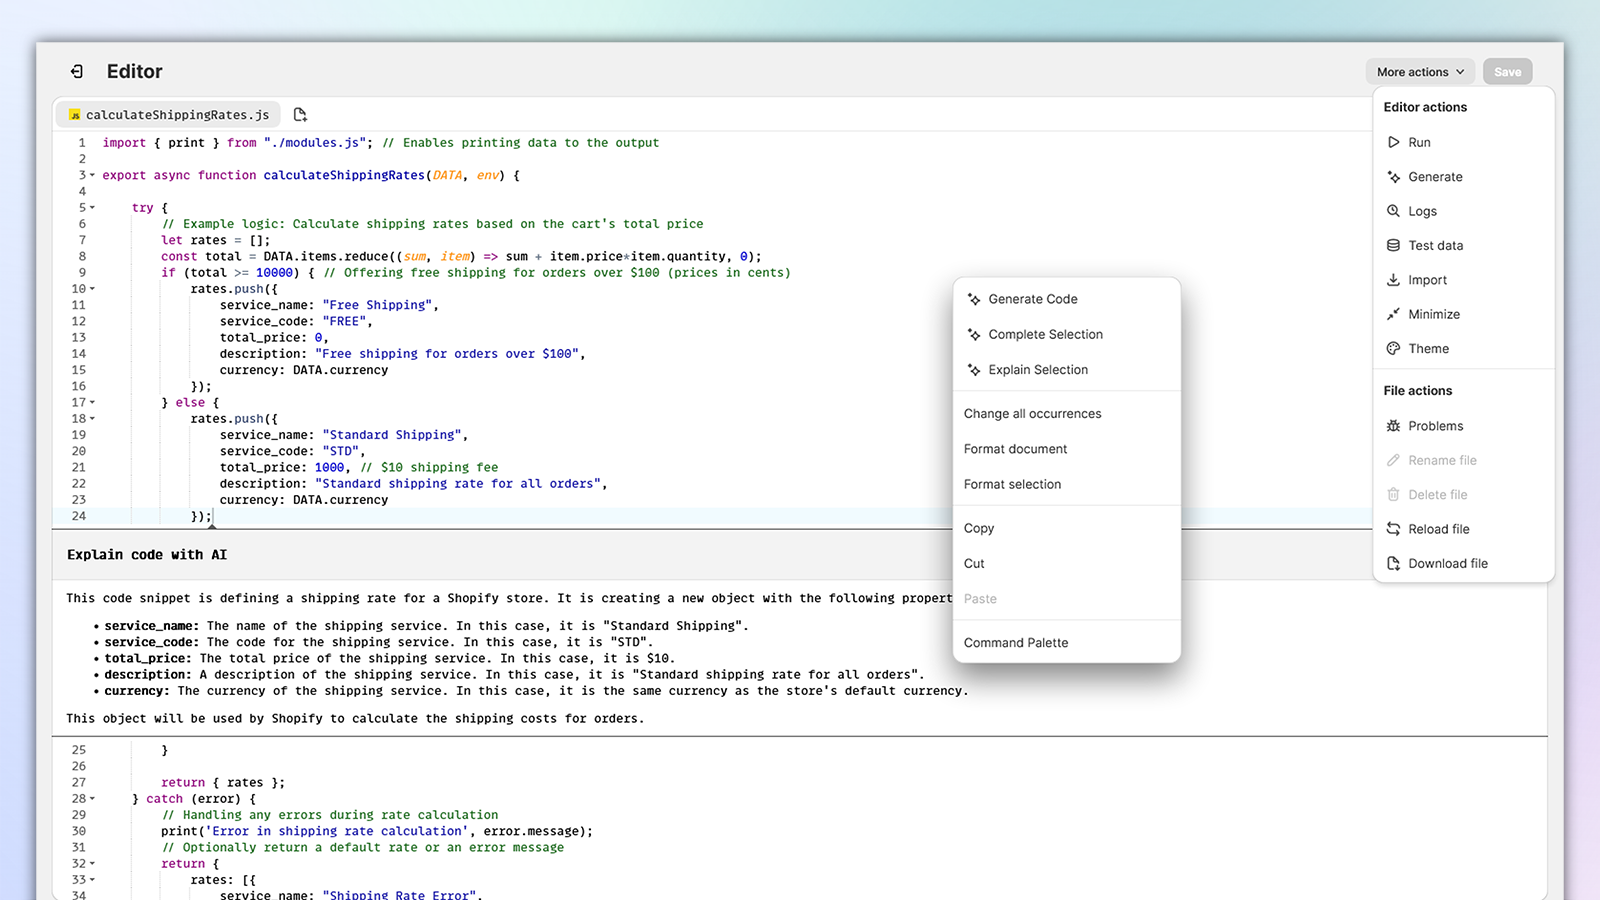Image resolution: width=1600 pixels, height=900 pixels.
Task: Click Download file label in File actions
Action: pos(1448,563)
